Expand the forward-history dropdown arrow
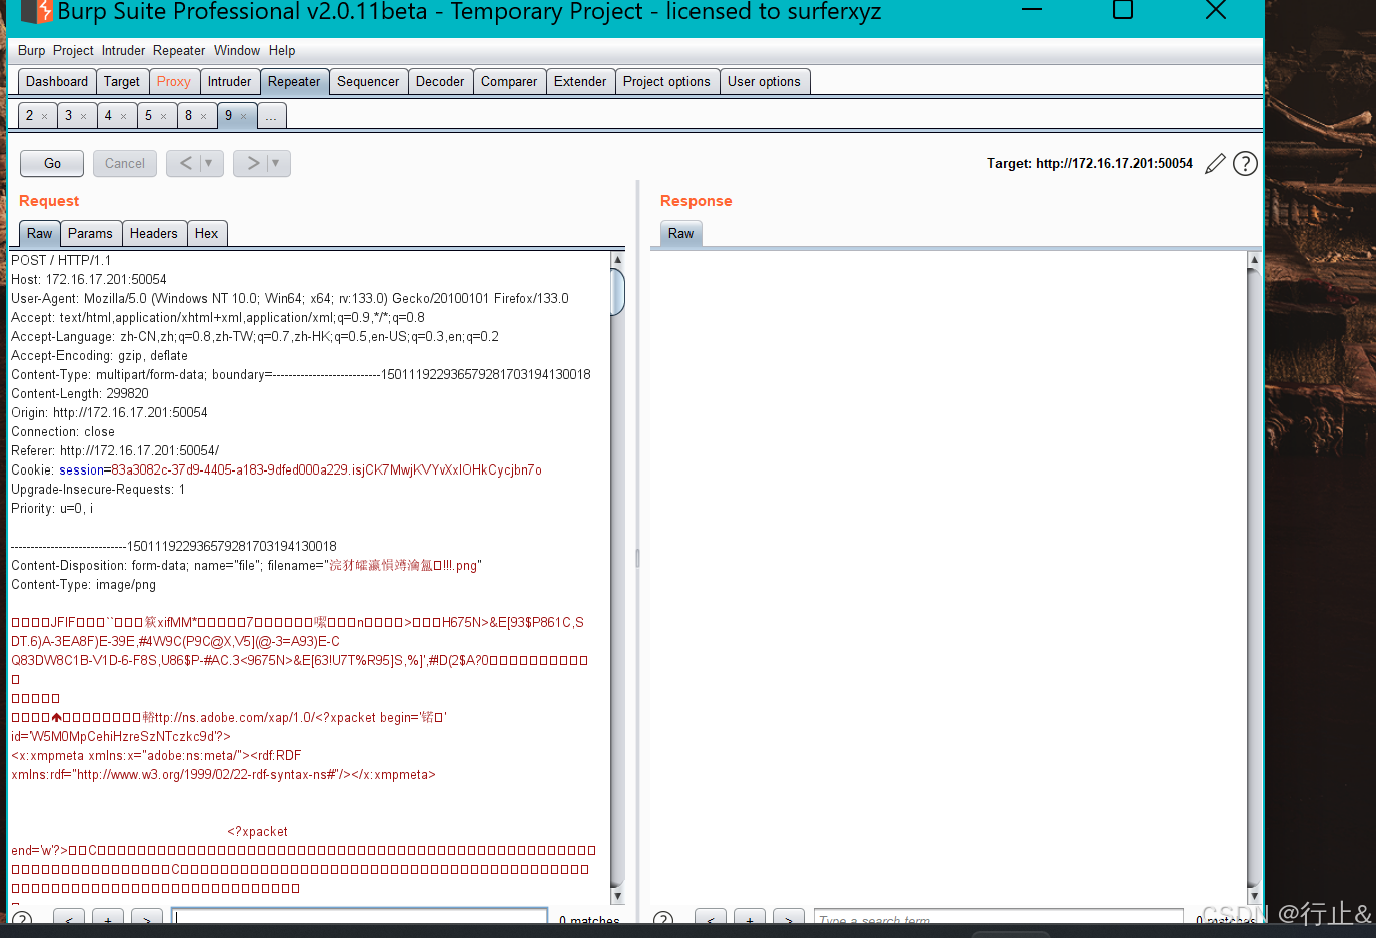 [276, 163]
